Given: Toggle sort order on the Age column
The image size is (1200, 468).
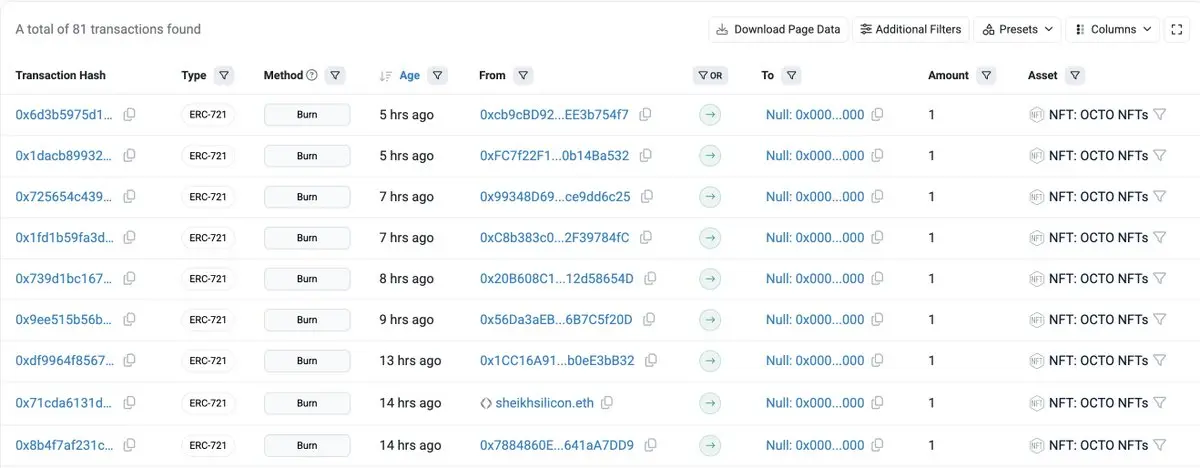Looking at the screenshot, I should coord(409,75).
